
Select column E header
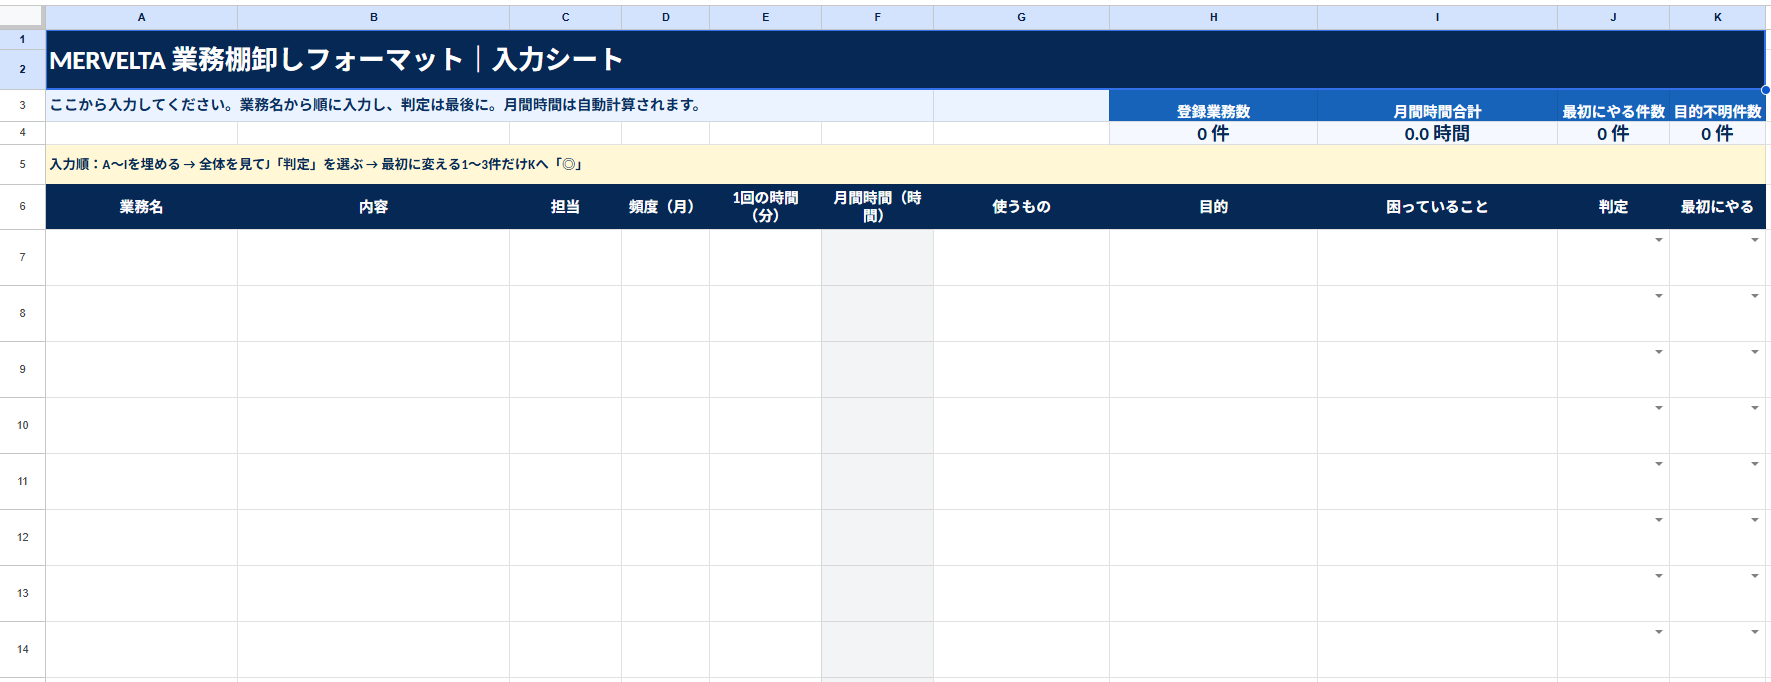click(x=766, y=17)
